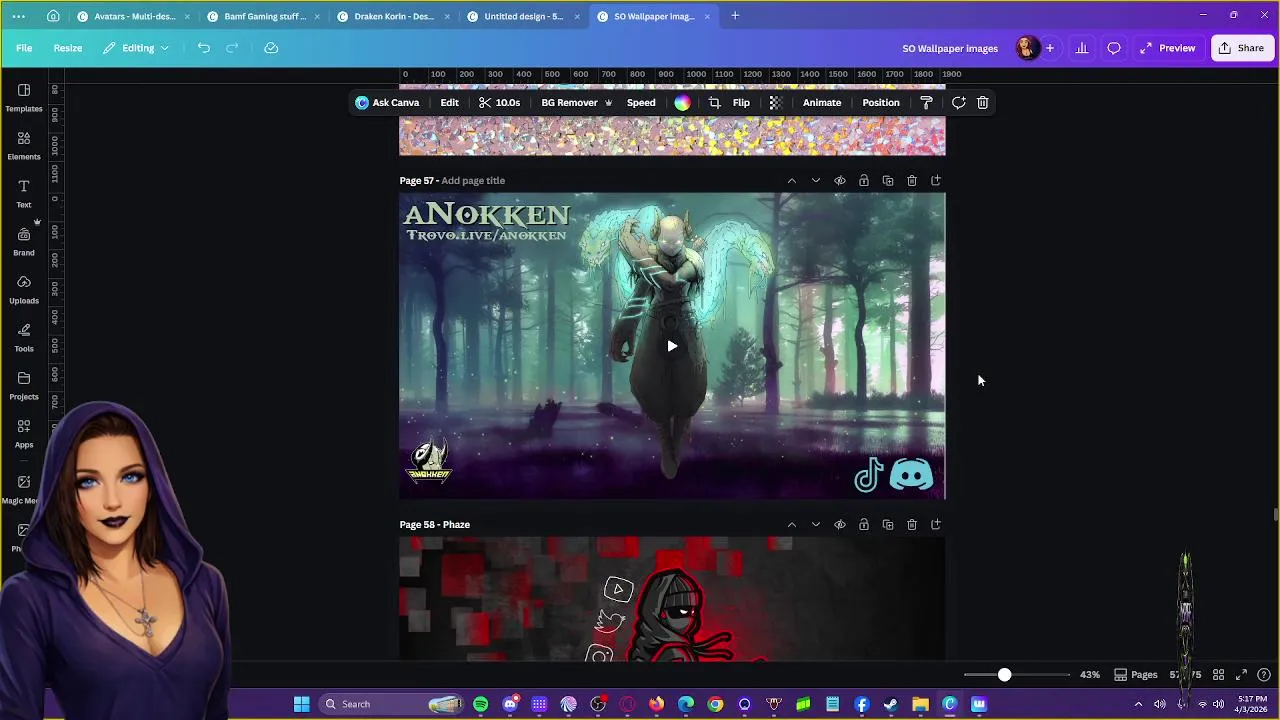Image resolution: width=1280 pixels, height=720 pixels.
Task: Undo the last action
Action: [204, 48]
